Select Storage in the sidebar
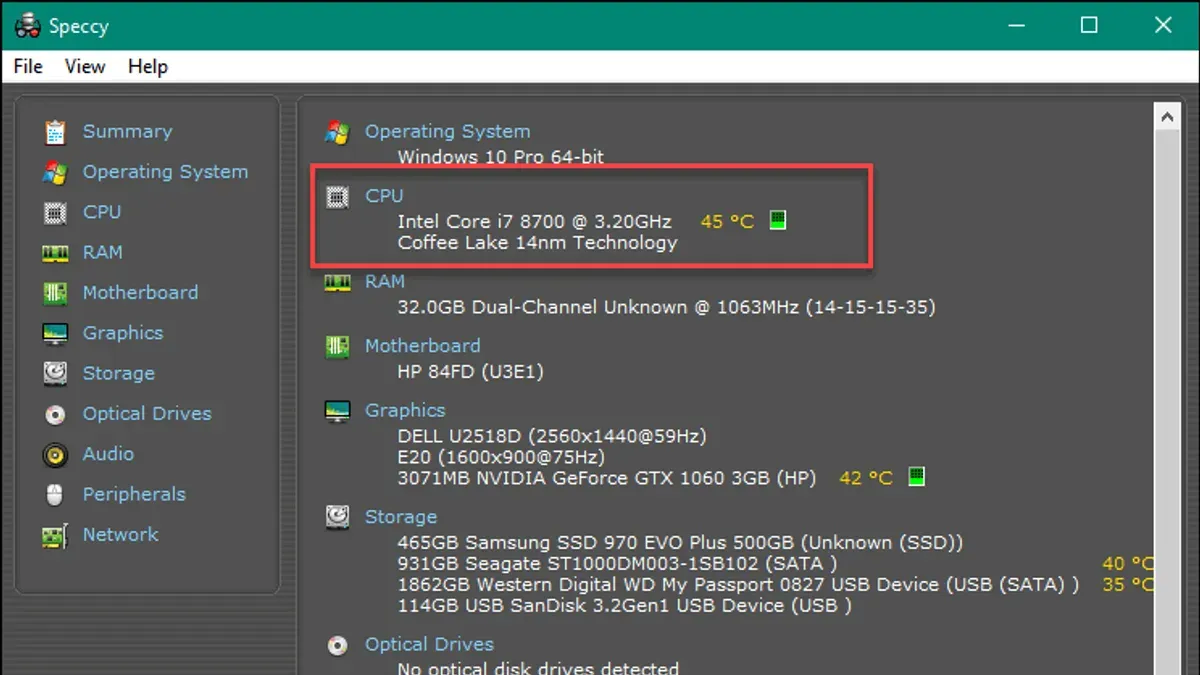1200x675 pixels. pos(119,374)
